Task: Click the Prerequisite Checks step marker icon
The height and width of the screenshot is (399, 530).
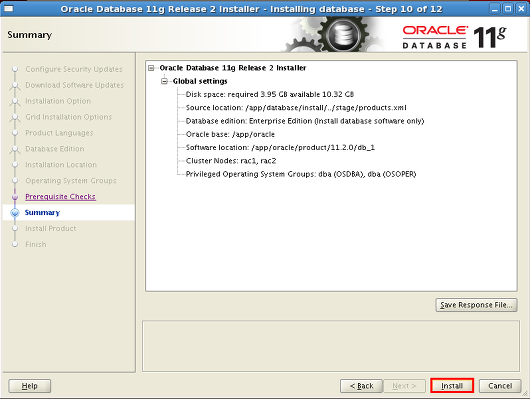Action: coord(15,197)
